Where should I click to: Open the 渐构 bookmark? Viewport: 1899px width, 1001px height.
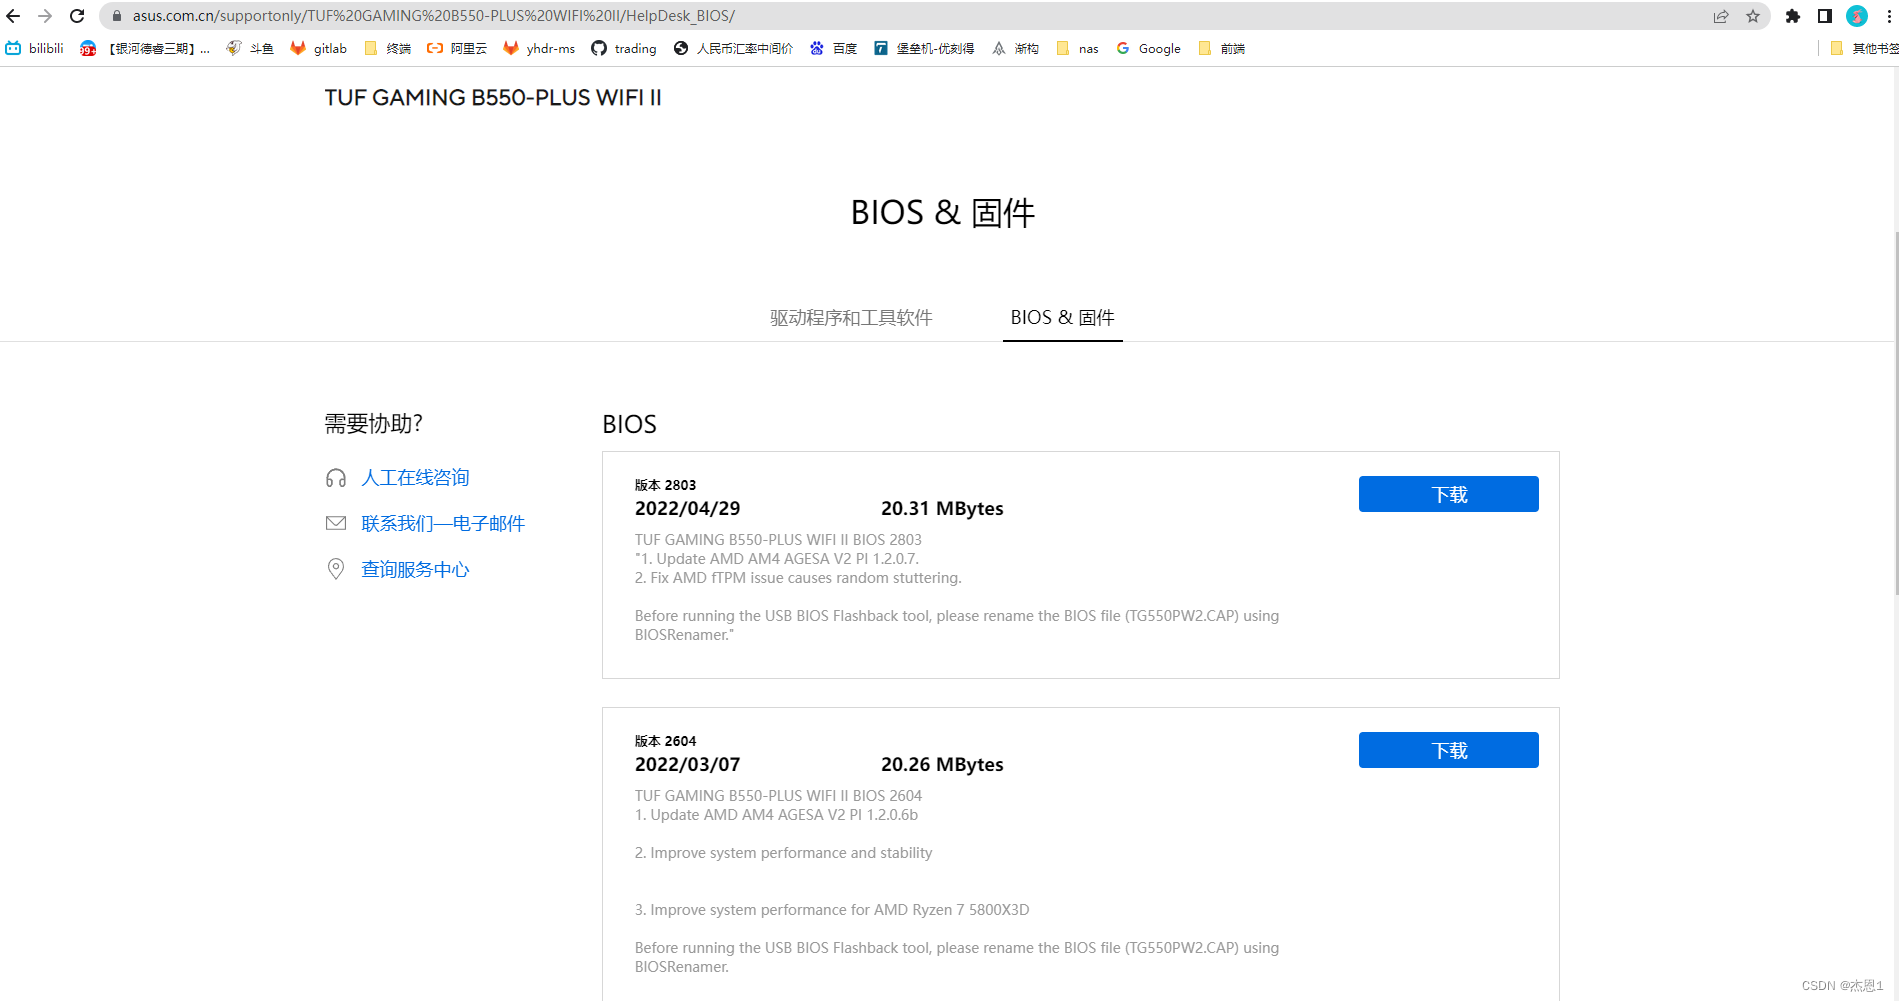coord(1016,48)
